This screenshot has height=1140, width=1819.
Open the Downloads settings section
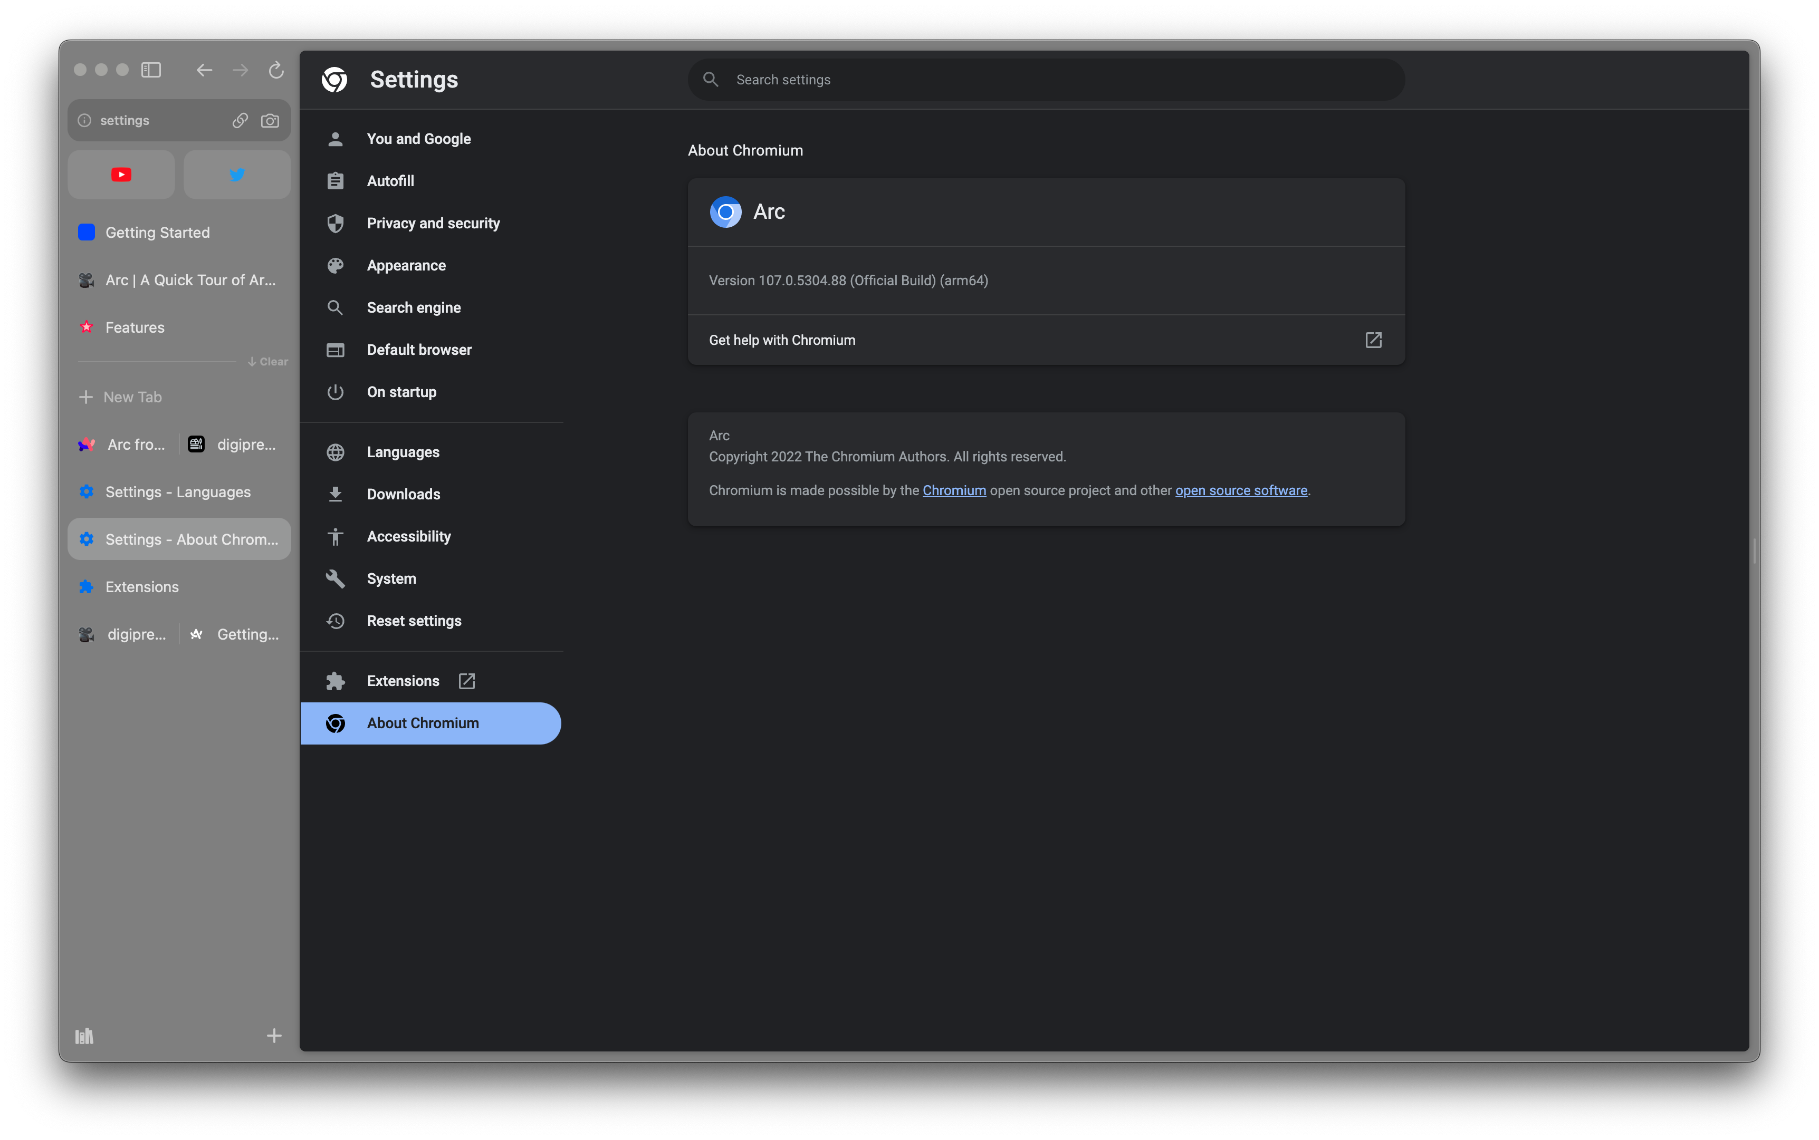[403, 494]
